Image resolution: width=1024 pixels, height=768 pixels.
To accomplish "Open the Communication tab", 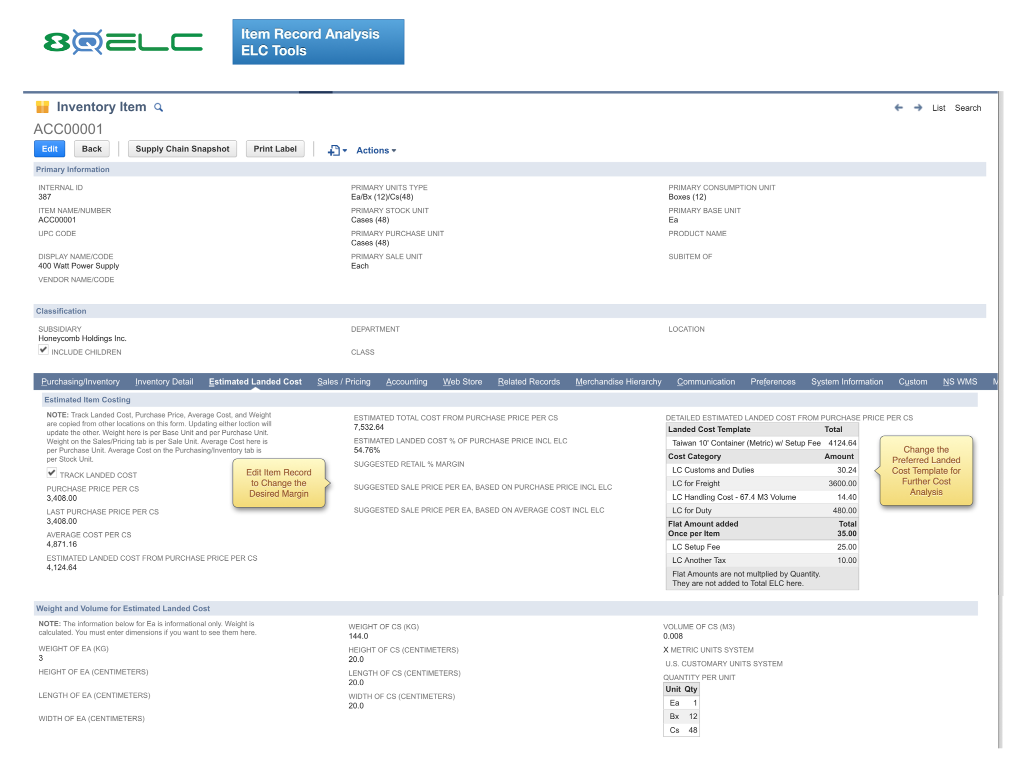I will pos(705,382).
